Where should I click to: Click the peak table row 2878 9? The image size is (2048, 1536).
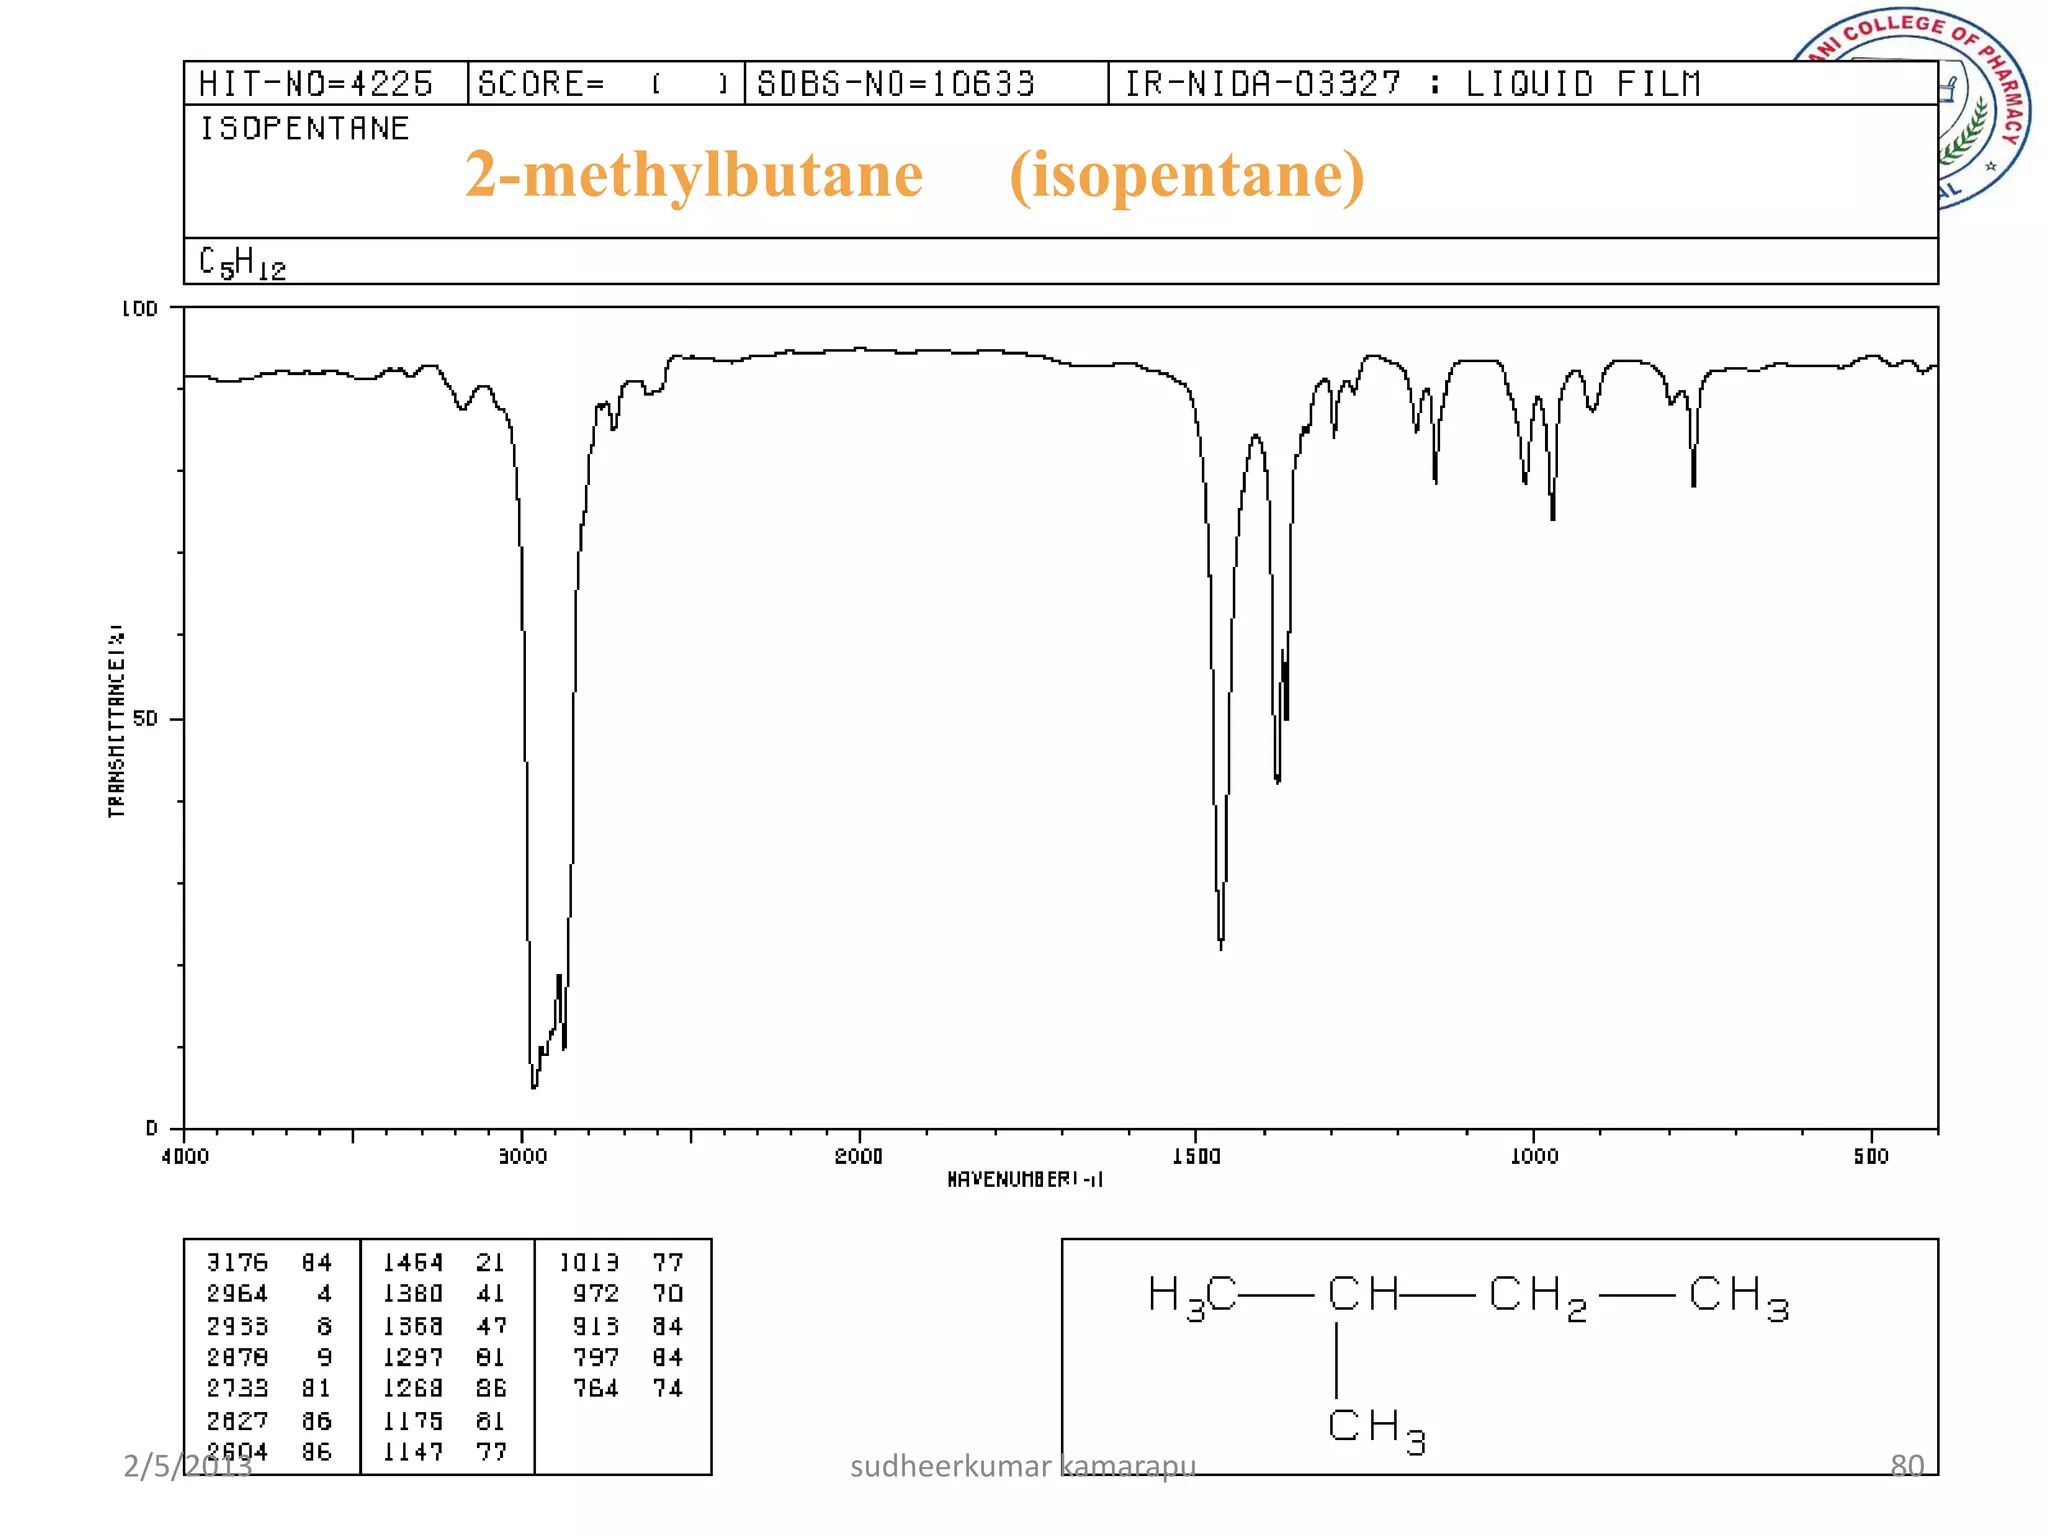[270, 1357]
